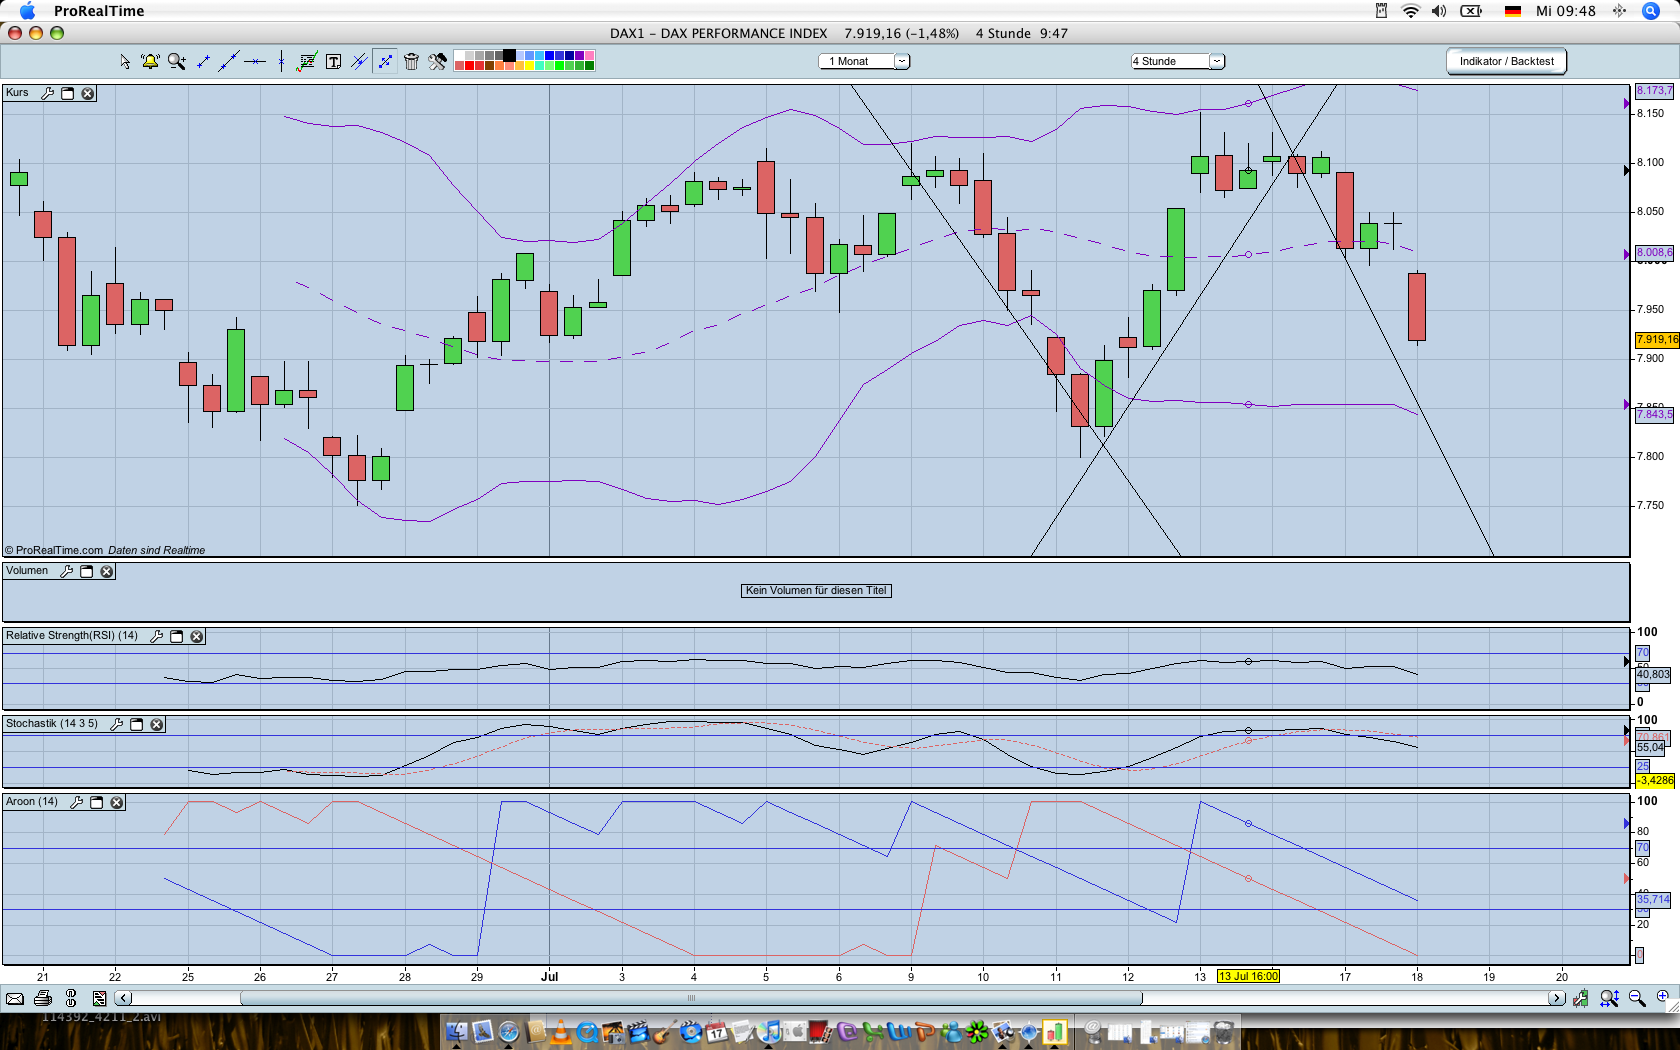Select the yellow color swatch
Viewport: 1680px width, 1050px height.
[x=529, y=66]
